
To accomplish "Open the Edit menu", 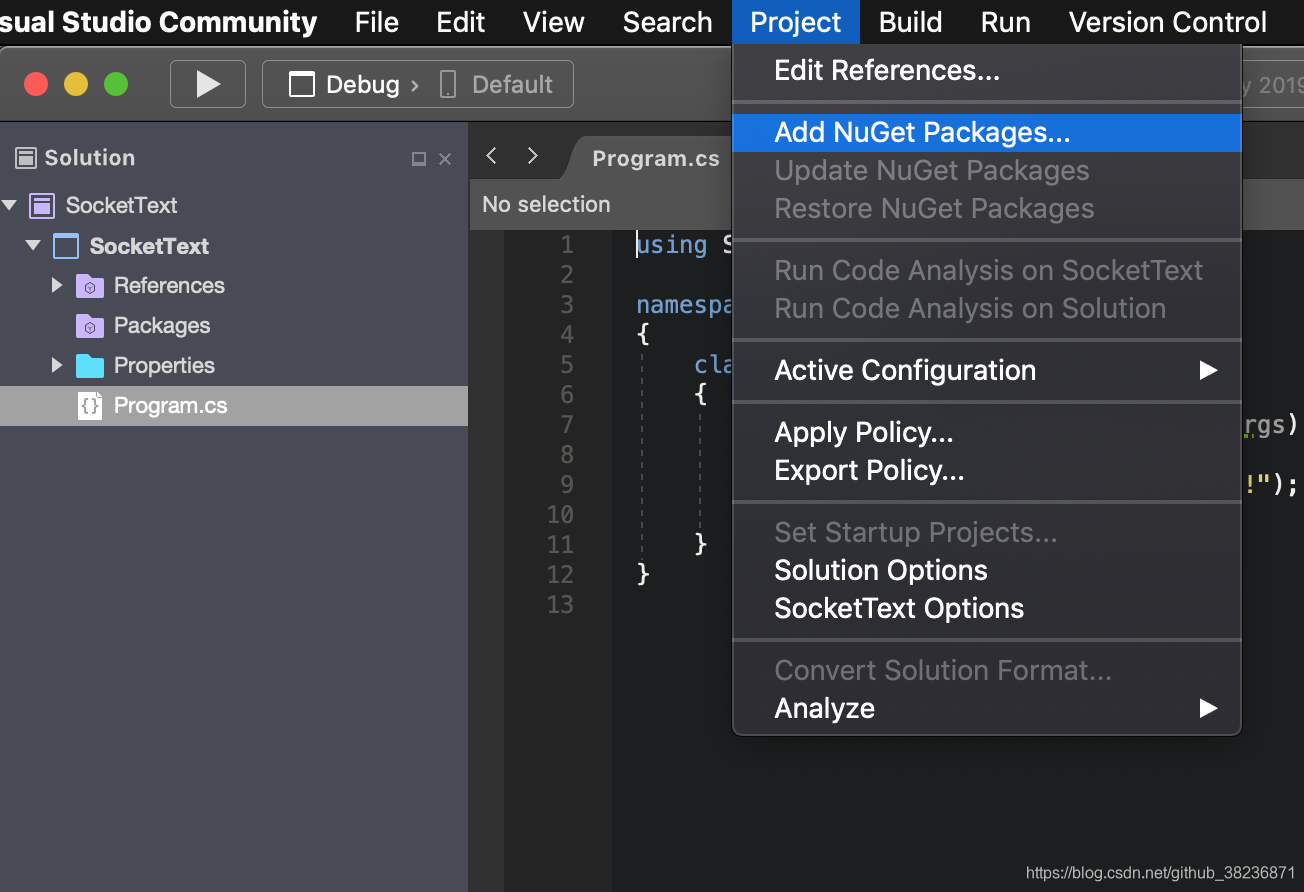I will coord(461,22).
